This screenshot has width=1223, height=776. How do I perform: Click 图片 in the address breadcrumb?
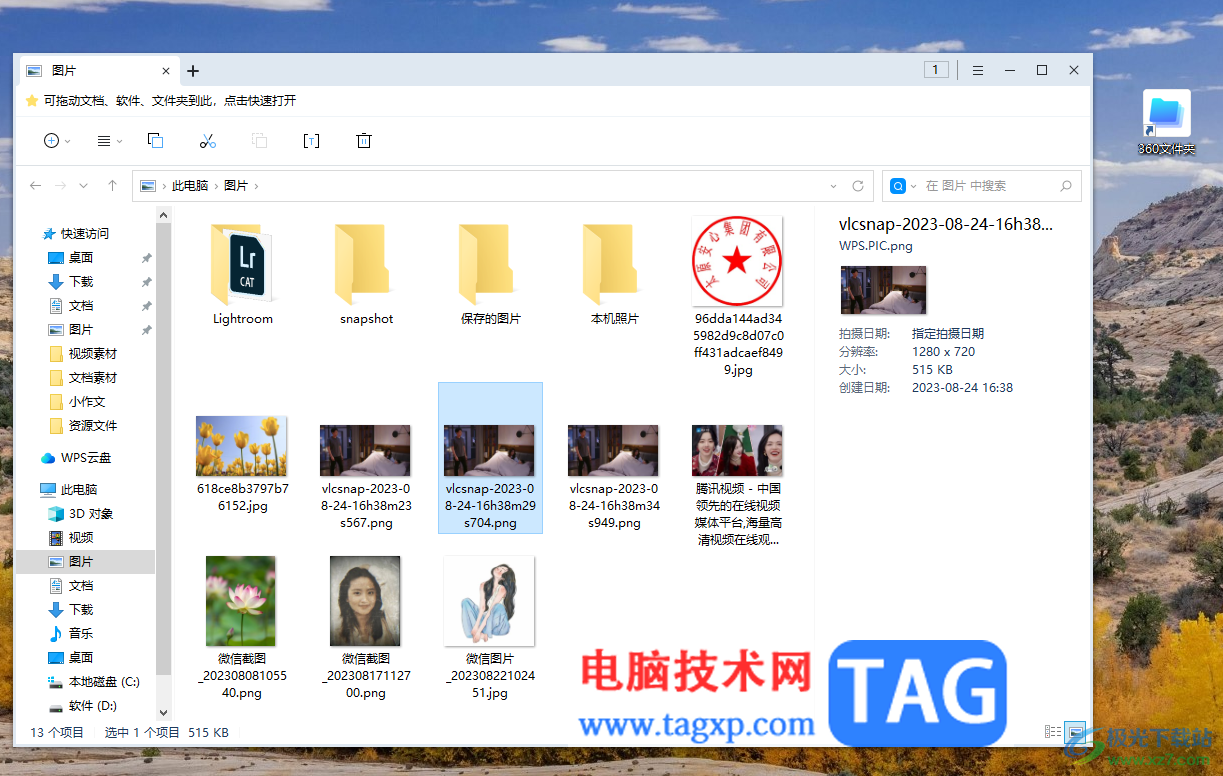236,186
